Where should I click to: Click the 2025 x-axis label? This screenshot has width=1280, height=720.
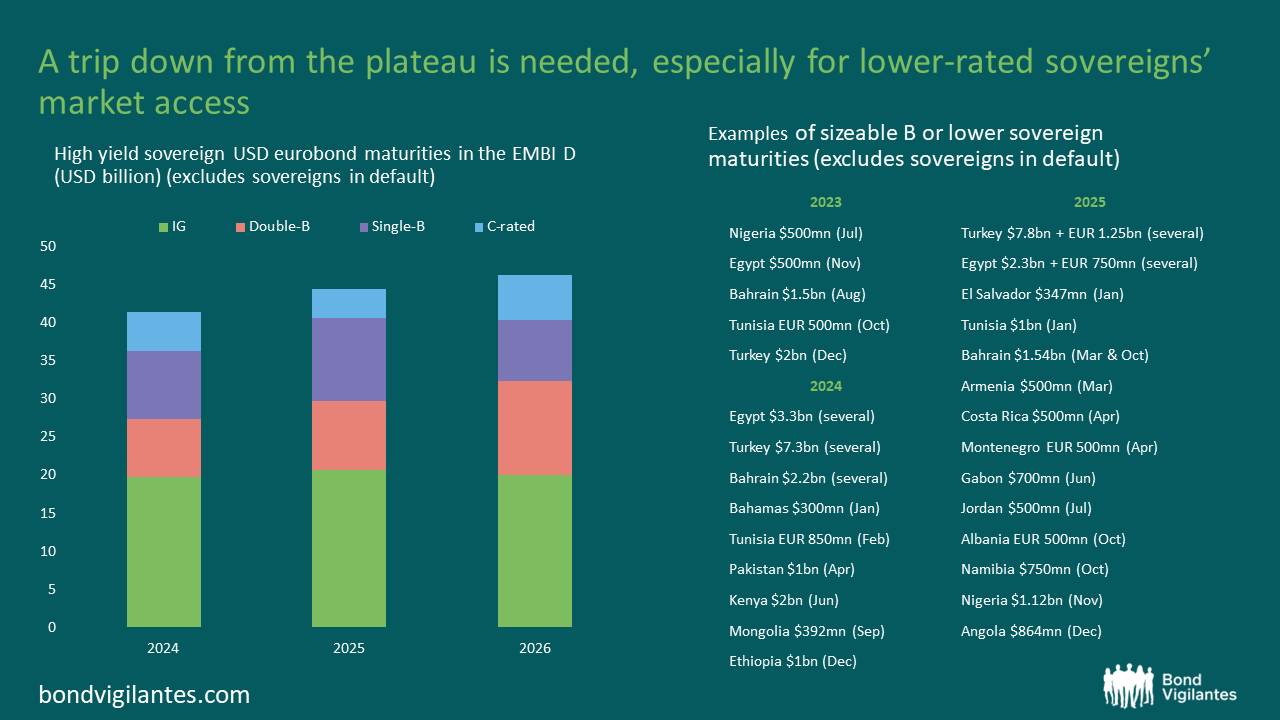(x=349, y=648)
